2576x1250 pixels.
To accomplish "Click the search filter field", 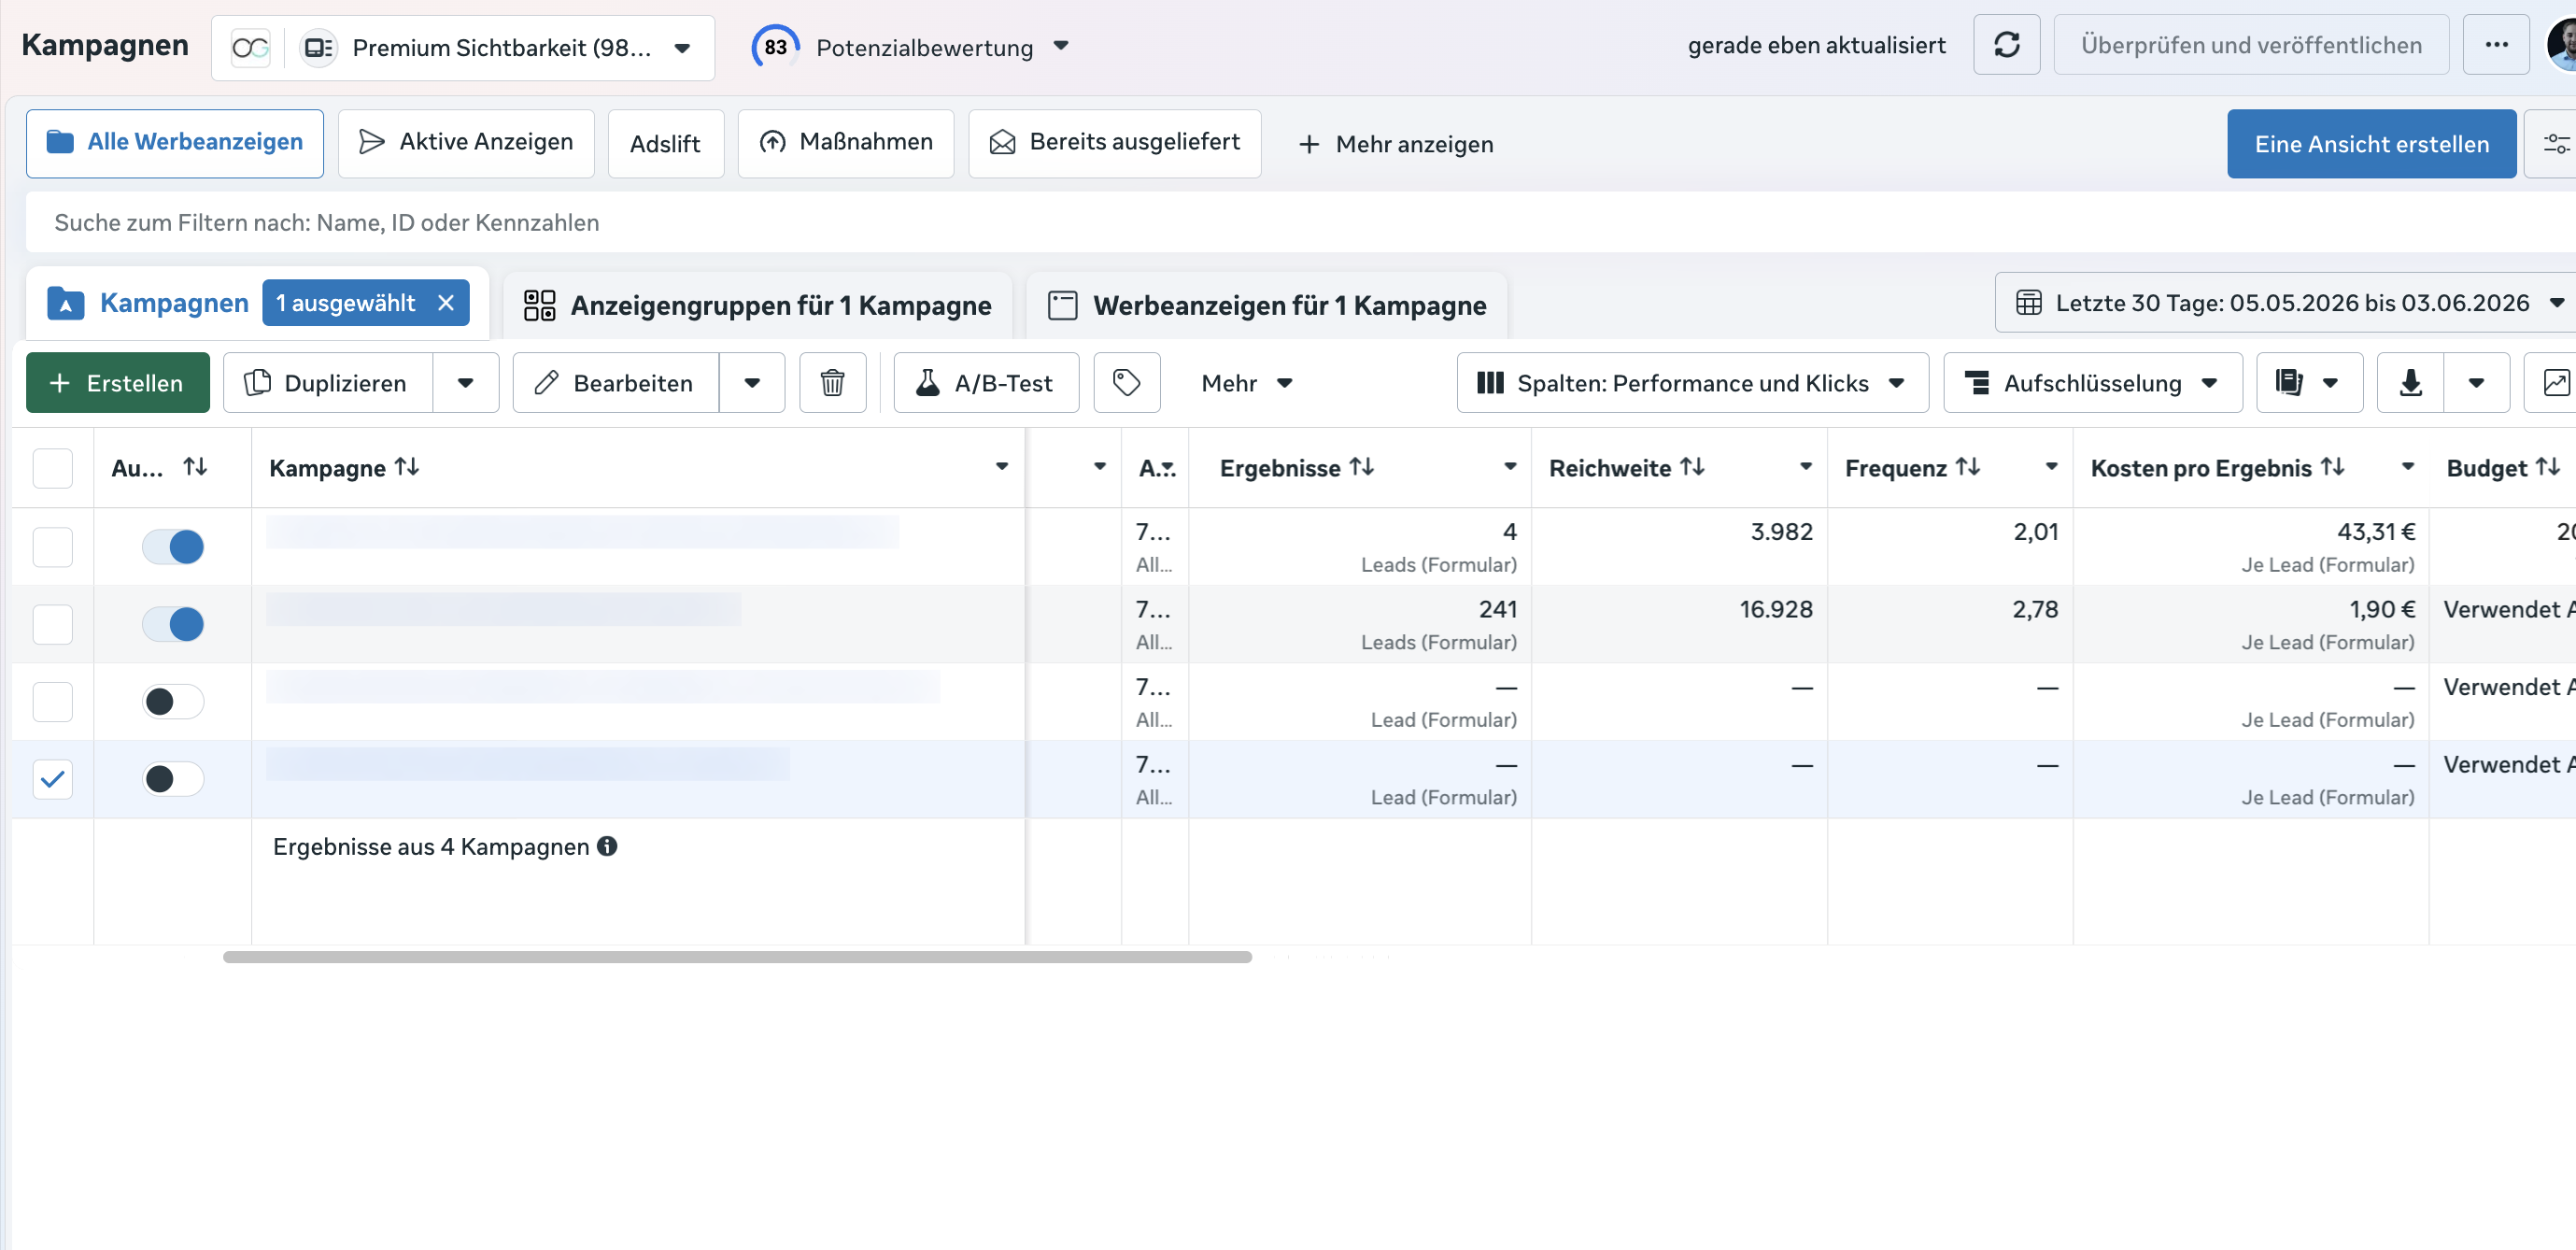I will coord(1300,222).
